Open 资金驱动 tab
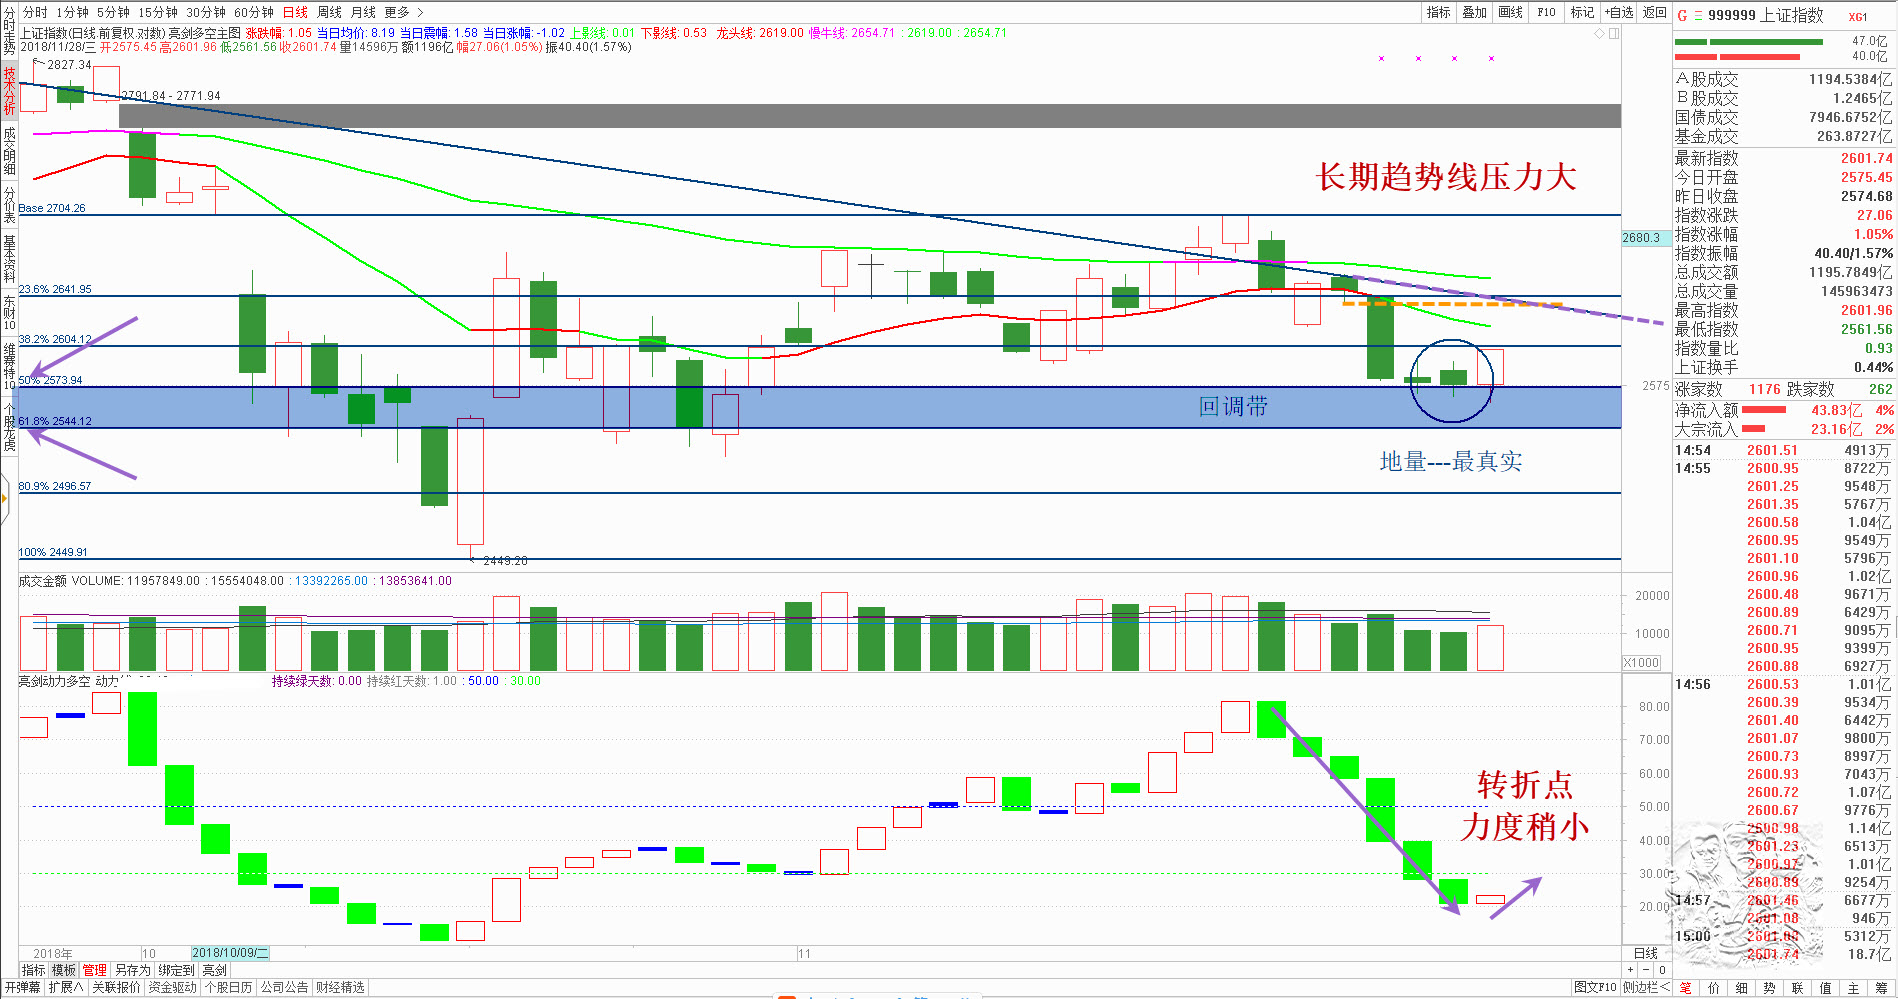This screenshot has height=999, width=1898. [x=173, y=988]
